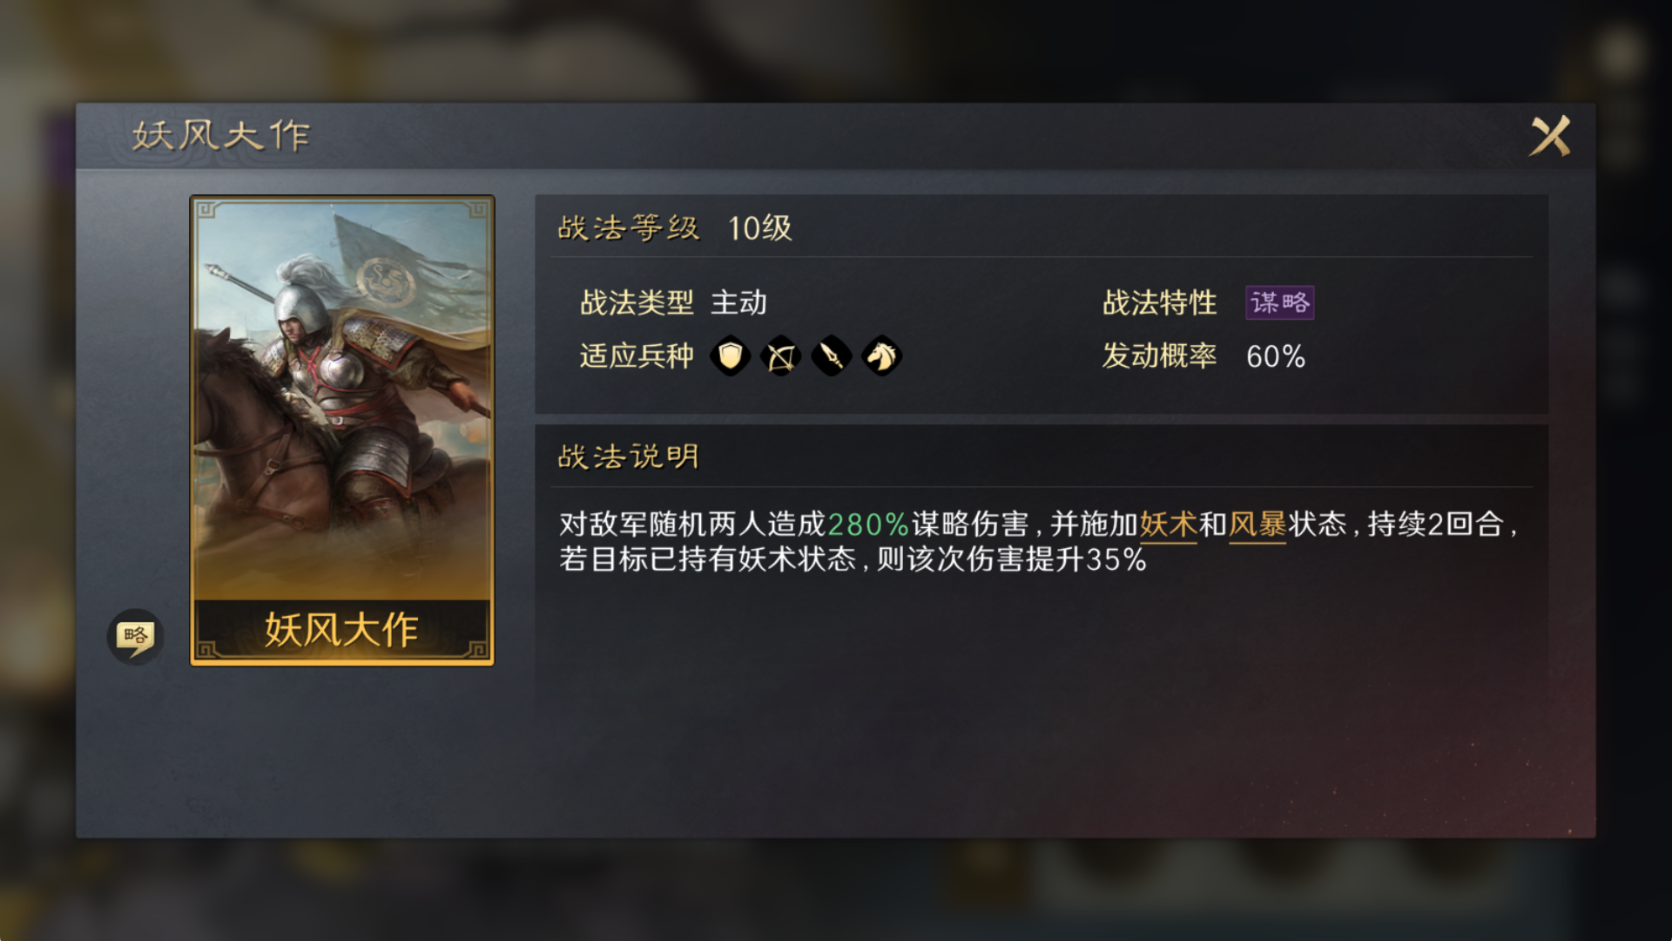The image size is (1672, 941).
Task: Tap the 妖风大作 dialog title text
Action: [221, 136]
